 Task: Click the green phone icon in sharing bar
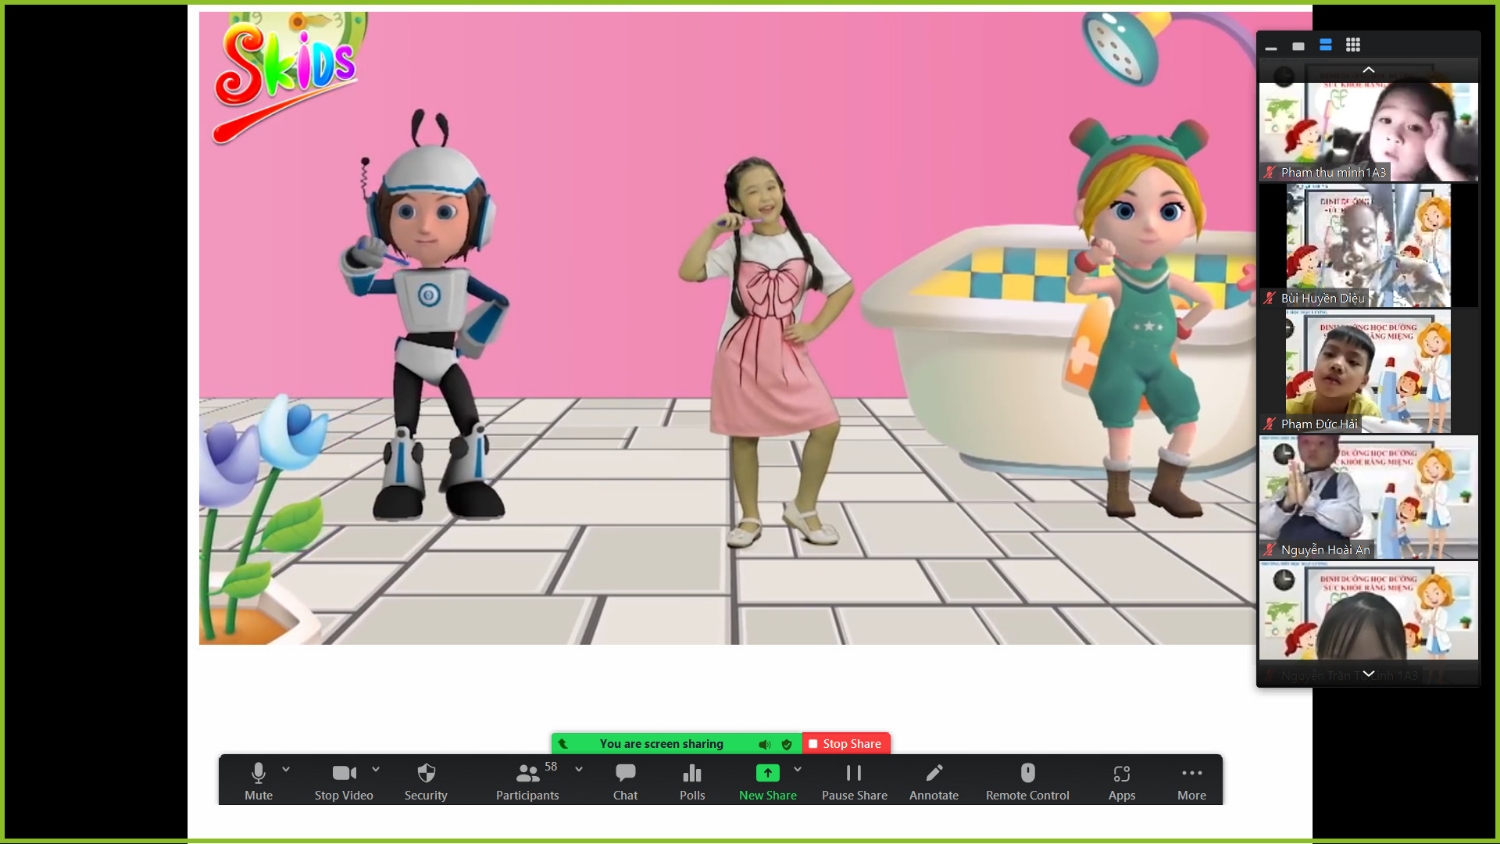pos(563,744)
